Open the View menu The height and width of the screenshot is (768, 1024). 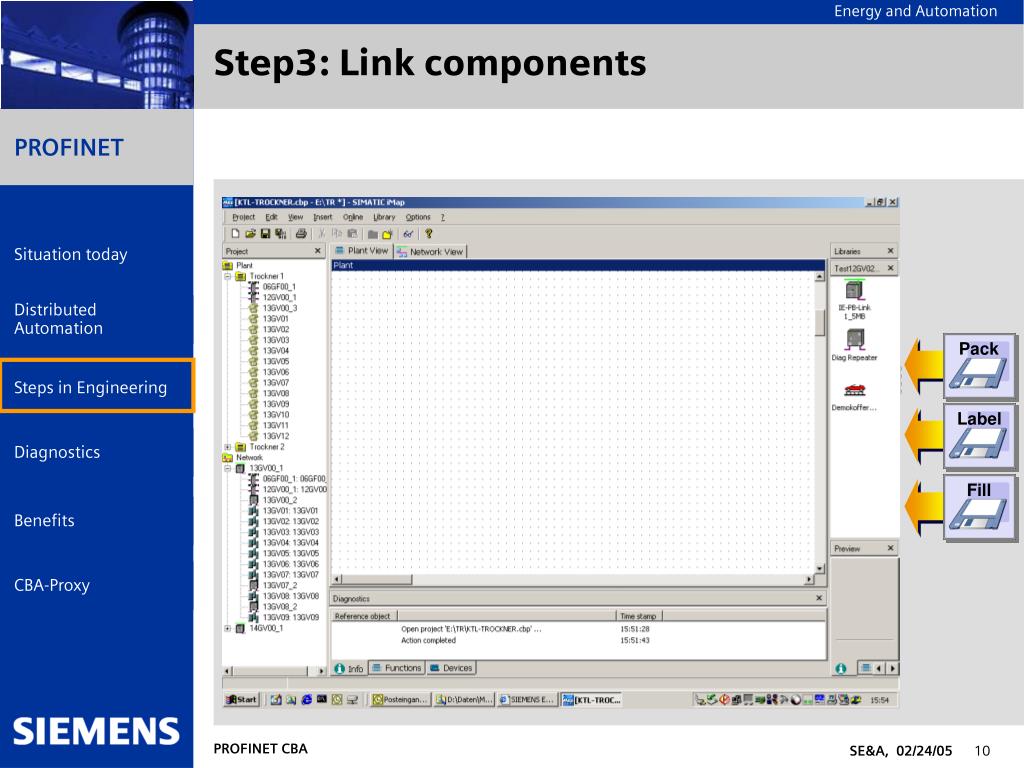click(296, 217)
